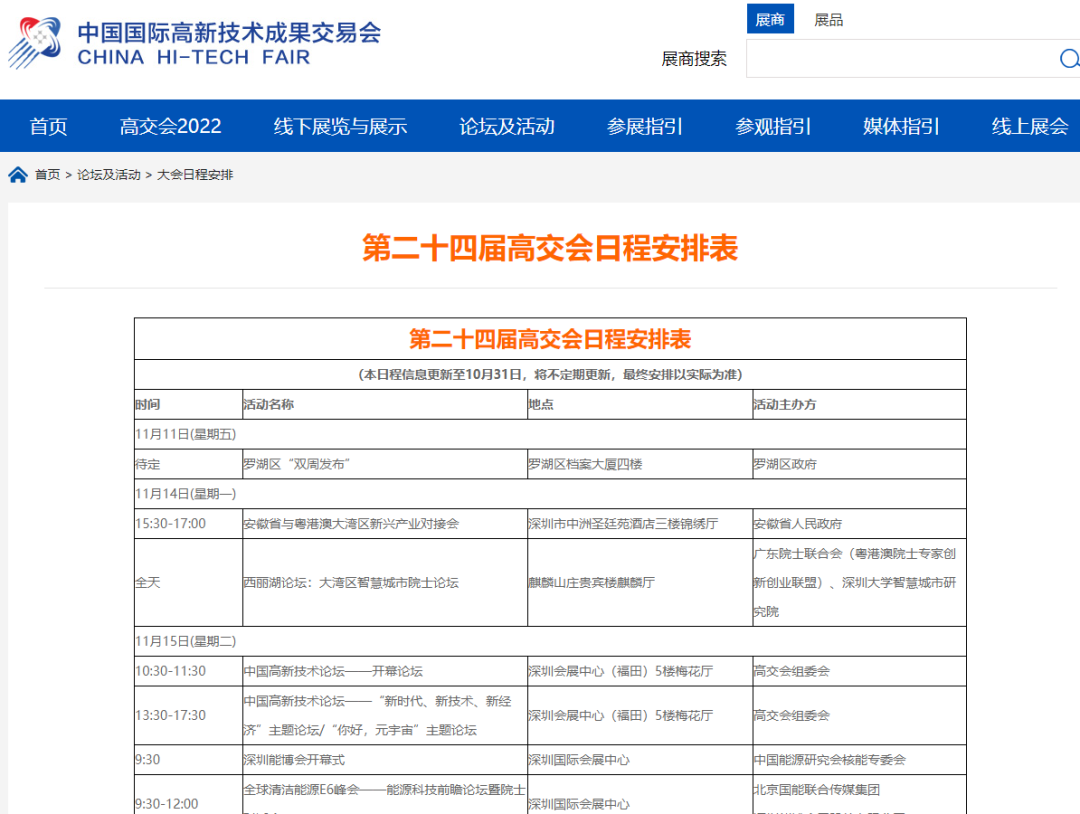Open the 线下展览与展示 menu item
The height and width of the screenshot is (814, 1080).
pyautogui.click(x=340, y=126)
